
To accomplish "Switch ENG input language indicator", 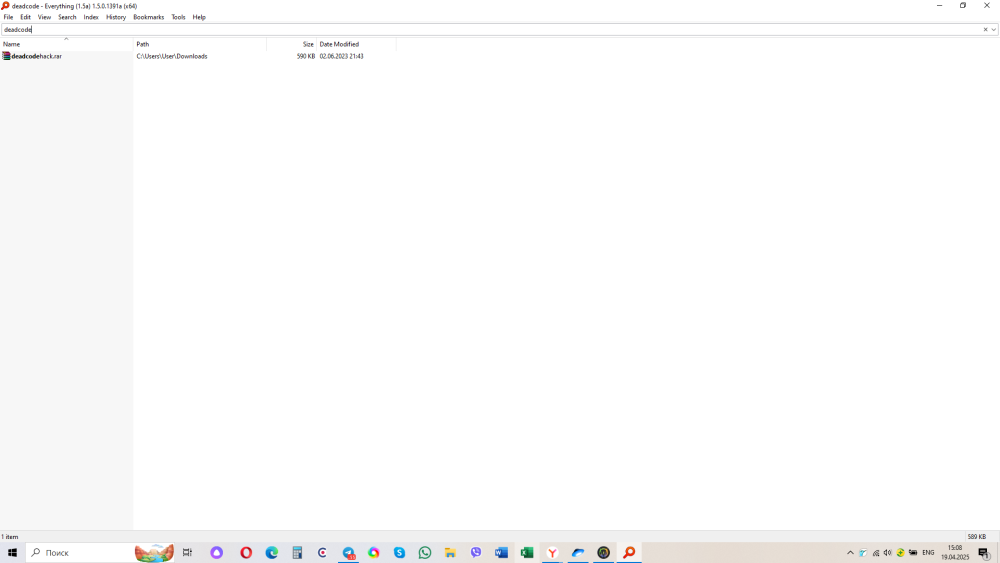I will point(928,553).
